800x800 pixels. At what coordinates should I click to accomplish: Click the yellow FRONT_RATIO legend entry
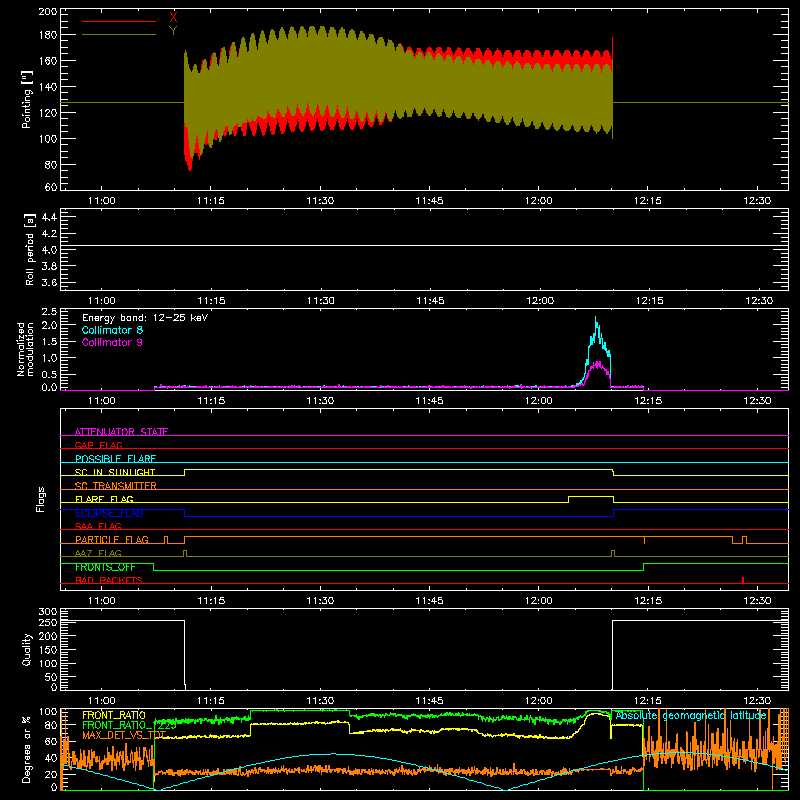(114, 715)
